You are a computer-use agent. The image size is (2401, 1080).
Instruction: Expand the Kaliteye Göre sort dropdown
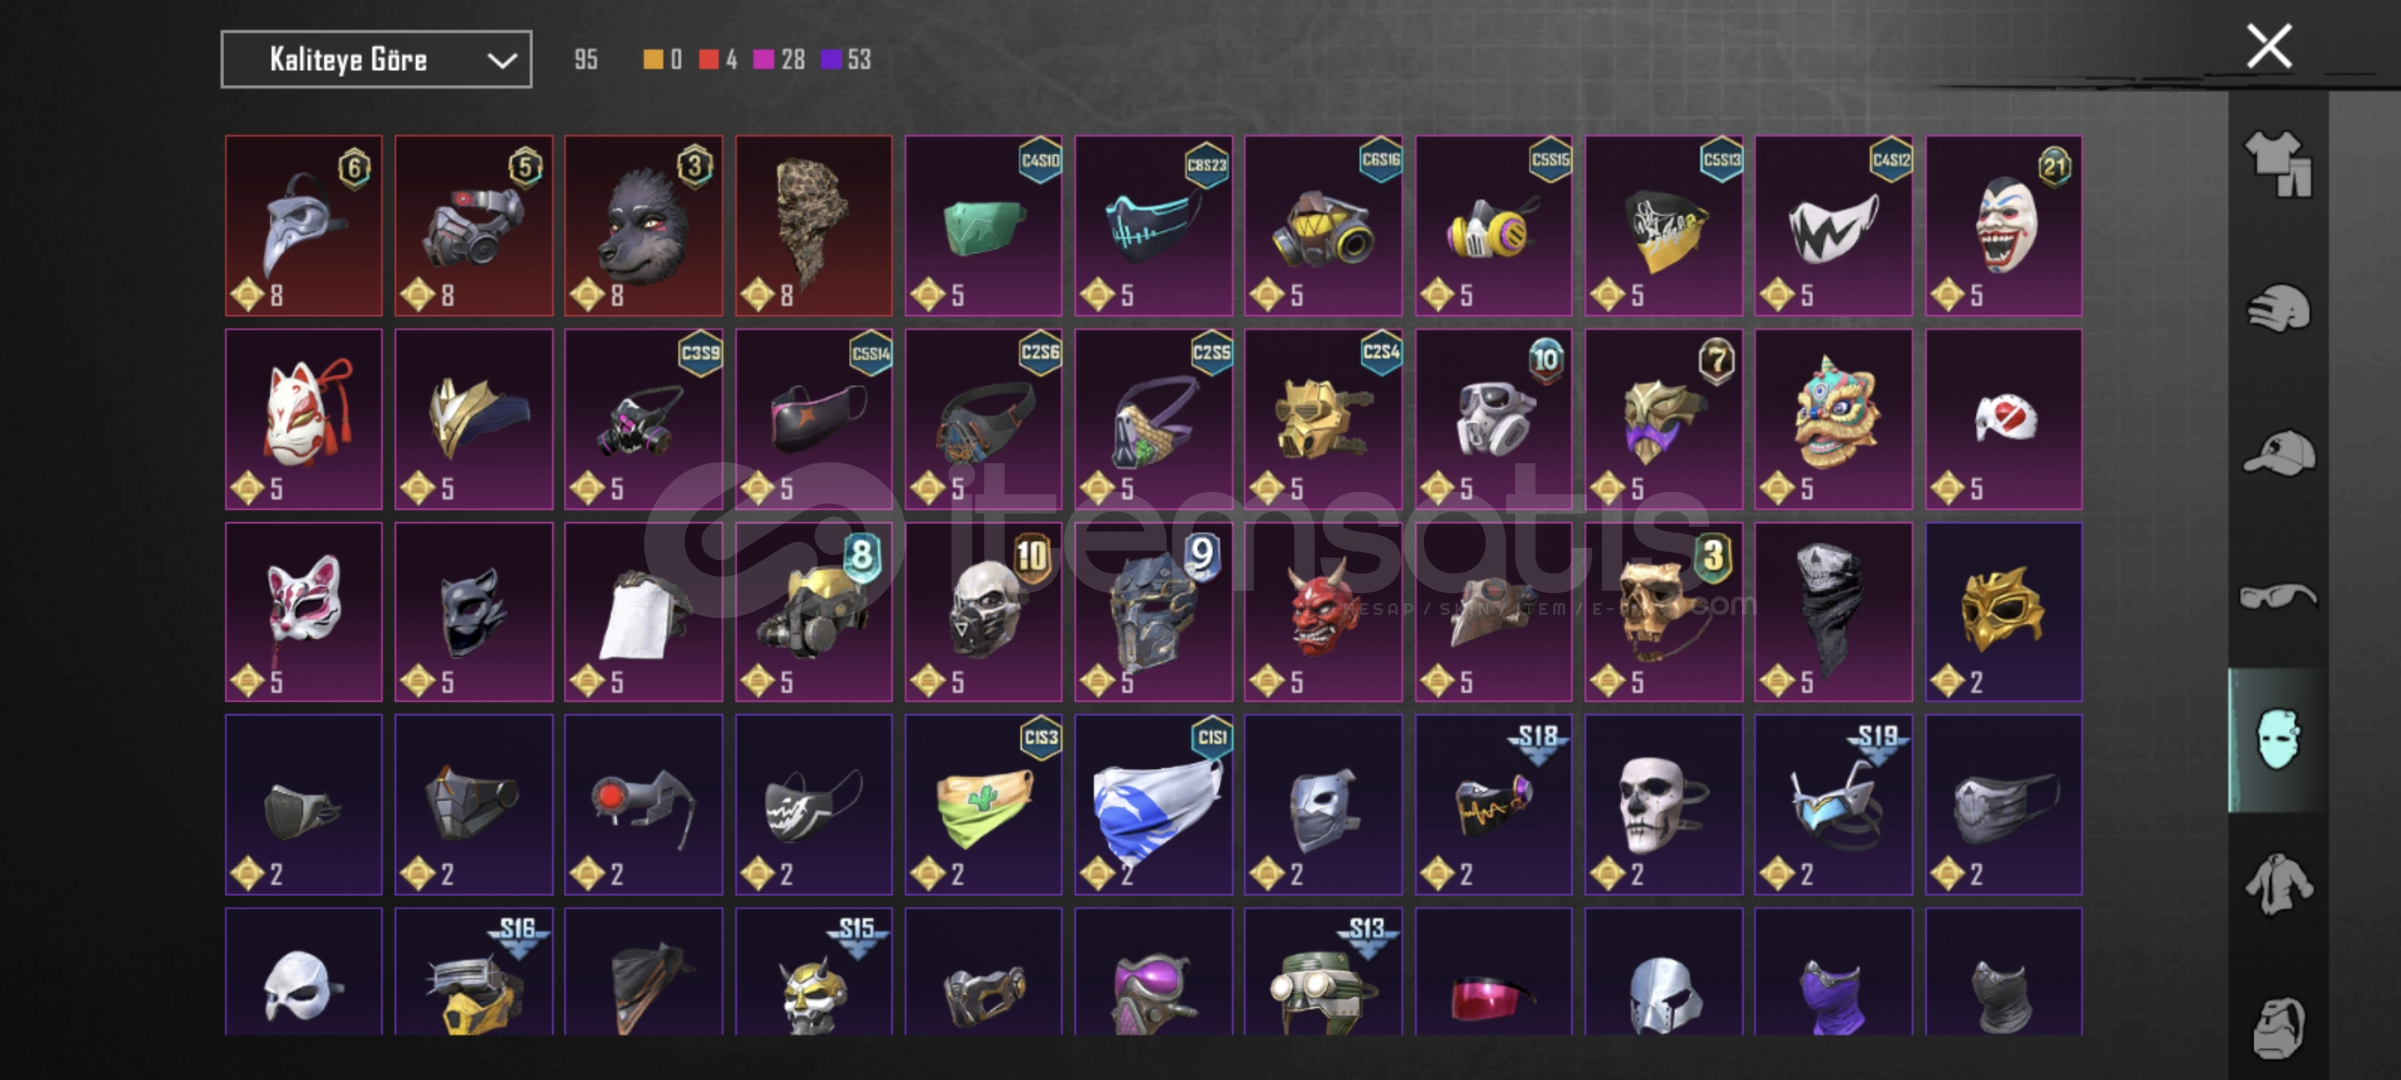[376, 60]
